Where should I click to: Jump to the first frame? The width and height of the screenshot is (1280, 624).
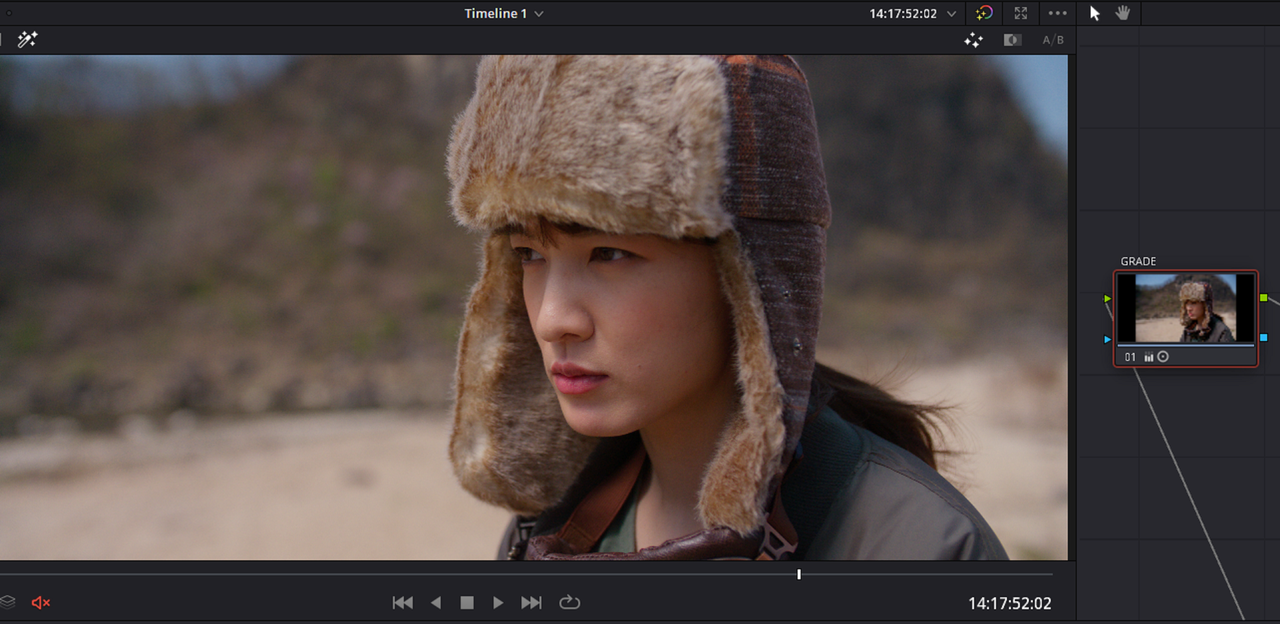pos(402,602)
